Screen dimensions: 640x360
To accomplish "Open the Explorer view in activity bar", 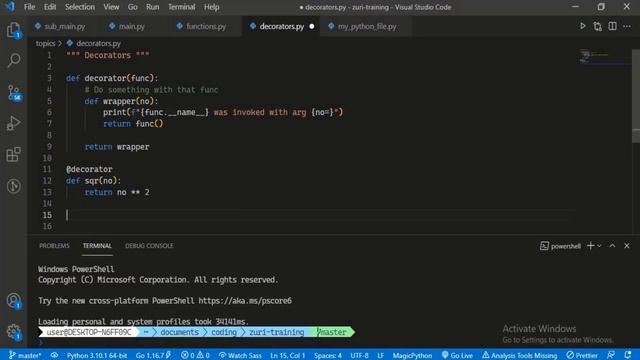I will pos(13,31).
